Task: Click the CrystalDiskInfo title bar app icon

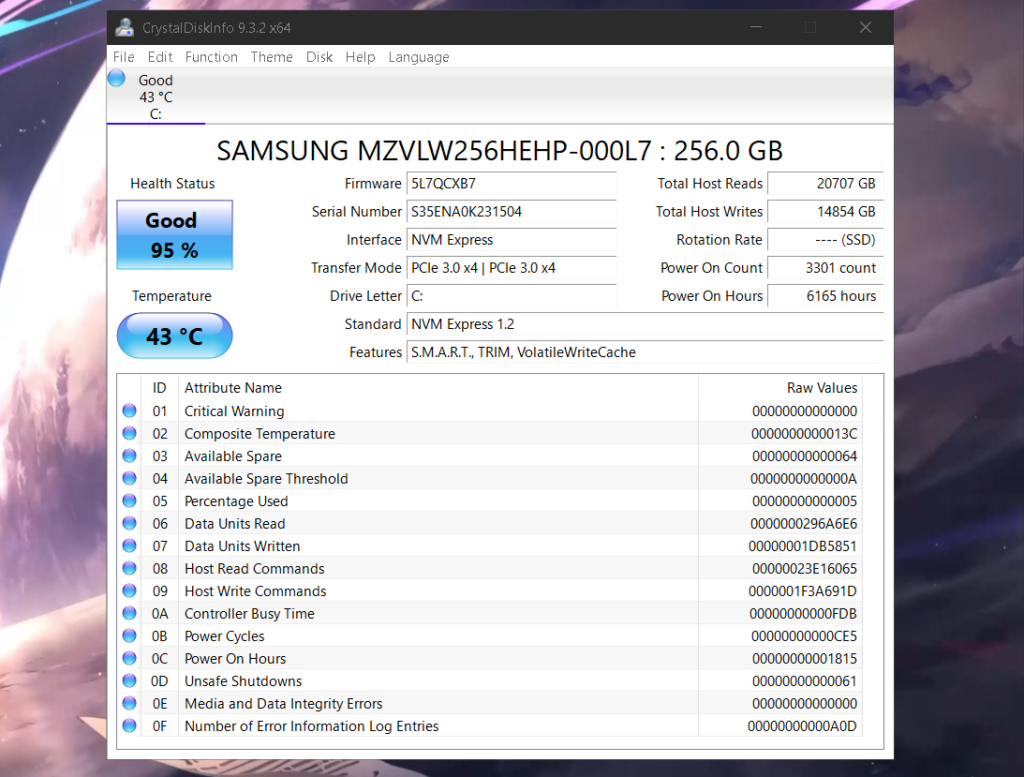Action: pos(124,27)
